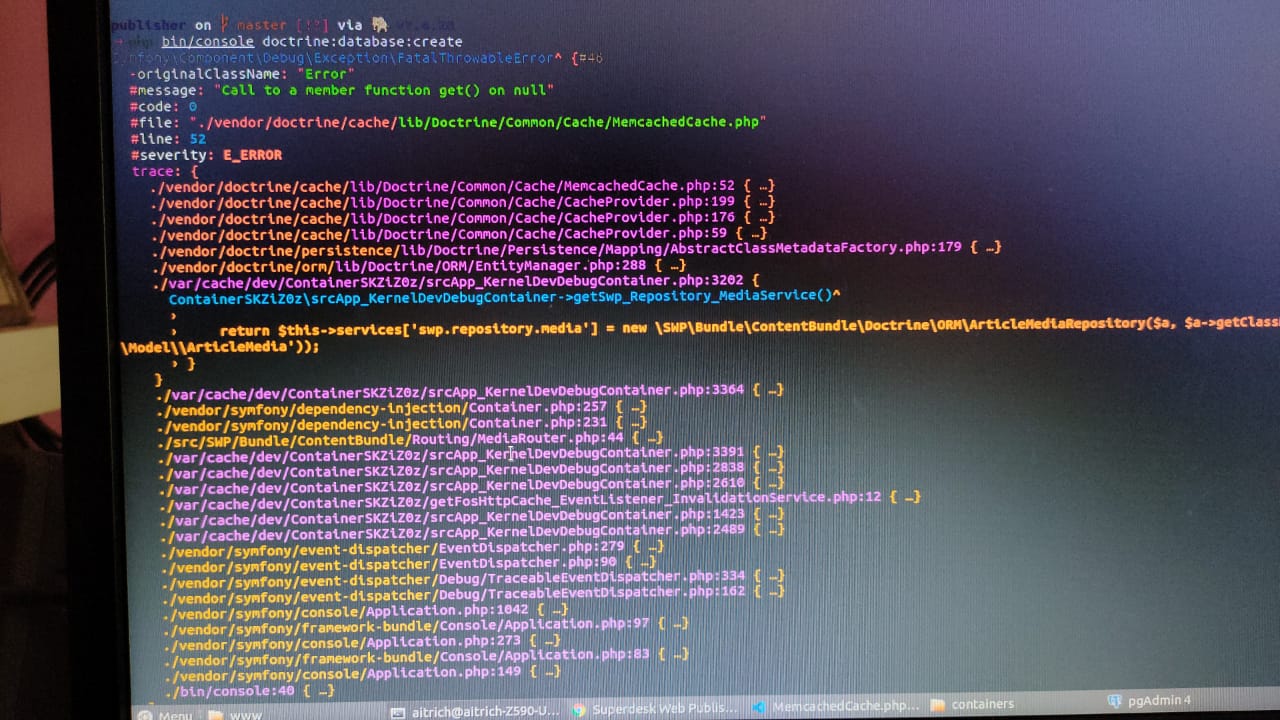Click the srcApp_KernelDevDebugContainer.php:3391 trace line
This screenshot has height=720, width=1280.
pos(472,453)
